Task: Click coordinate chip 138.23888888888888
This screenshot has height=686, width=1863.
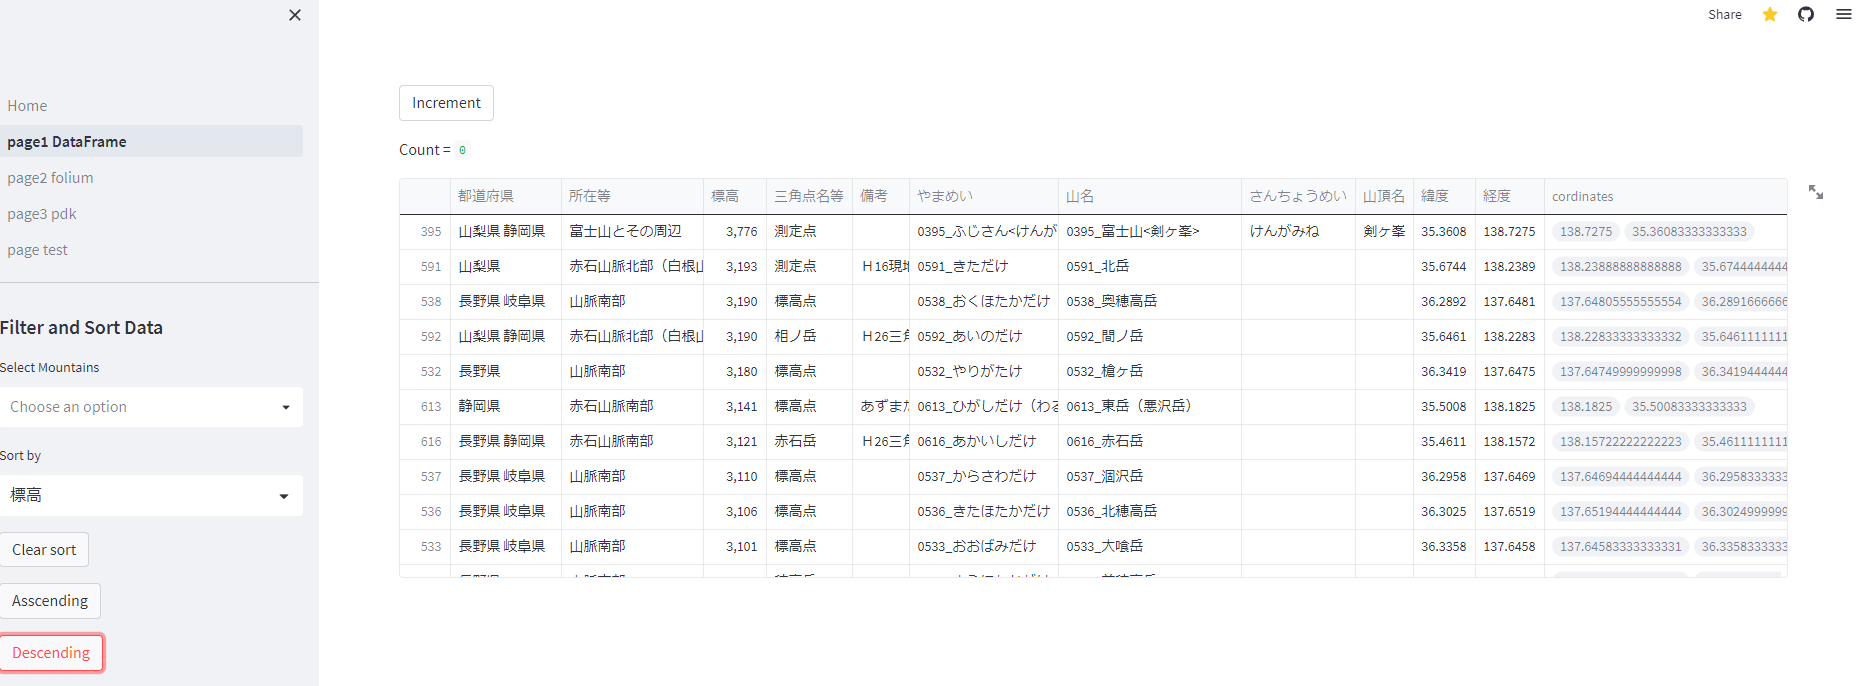Action: (1621, 266)
